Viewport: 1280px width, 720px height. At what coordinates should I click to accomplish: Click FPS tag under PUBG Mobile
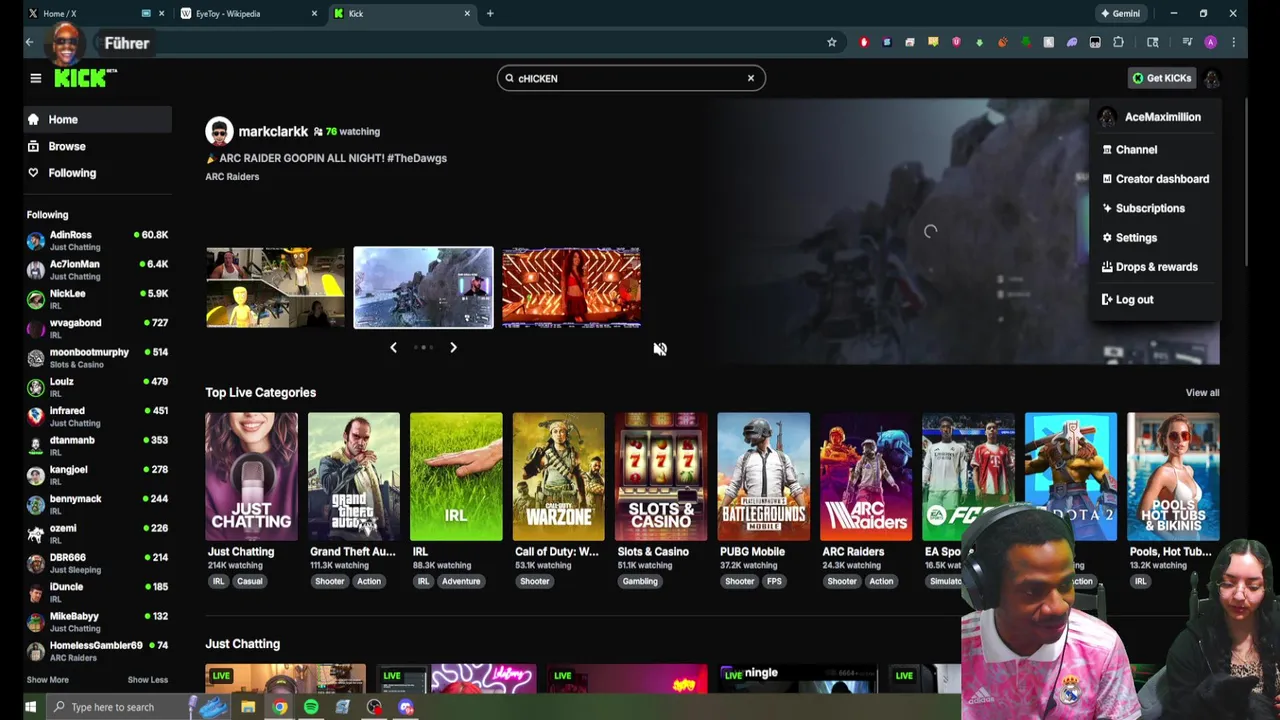(774, 581)
